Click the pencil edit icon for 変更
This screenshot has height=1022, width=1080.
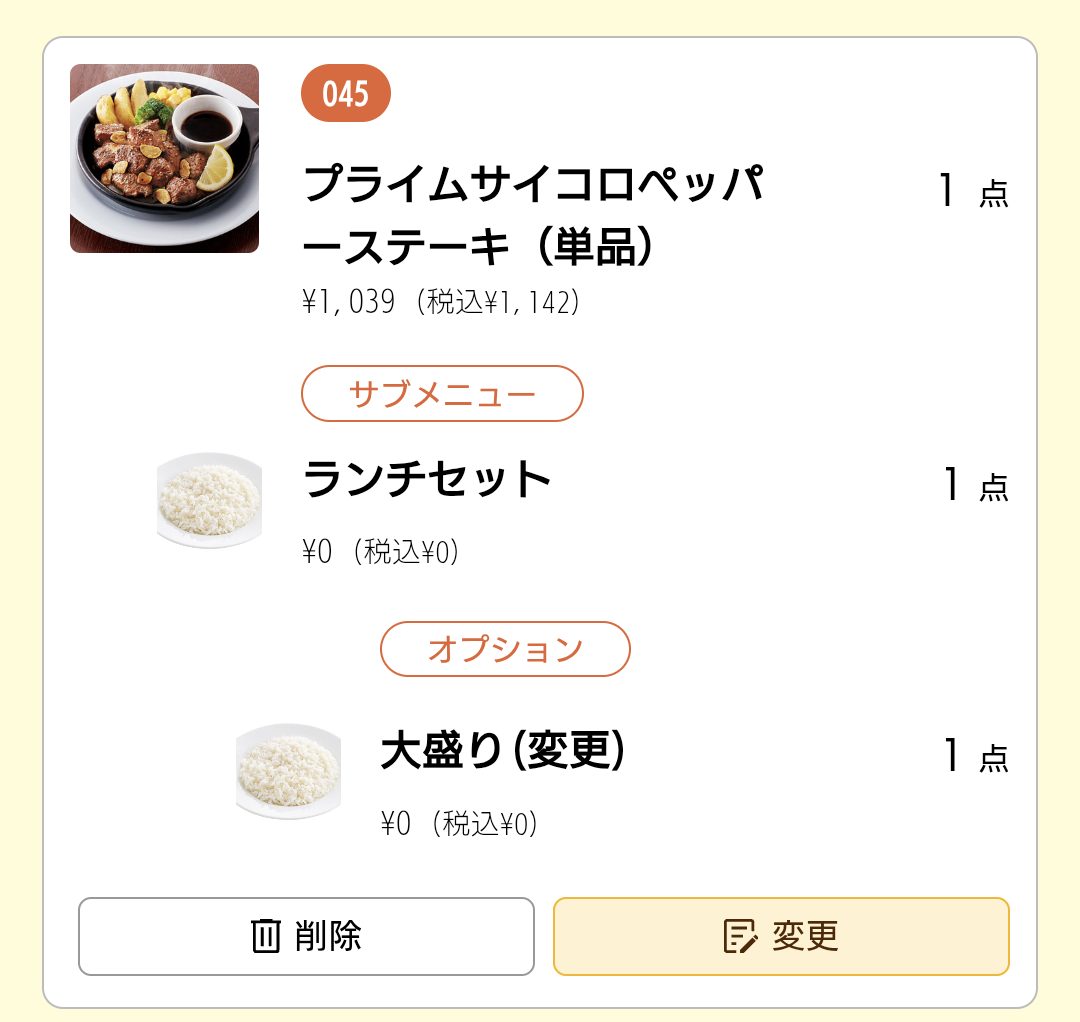[740, 936]
